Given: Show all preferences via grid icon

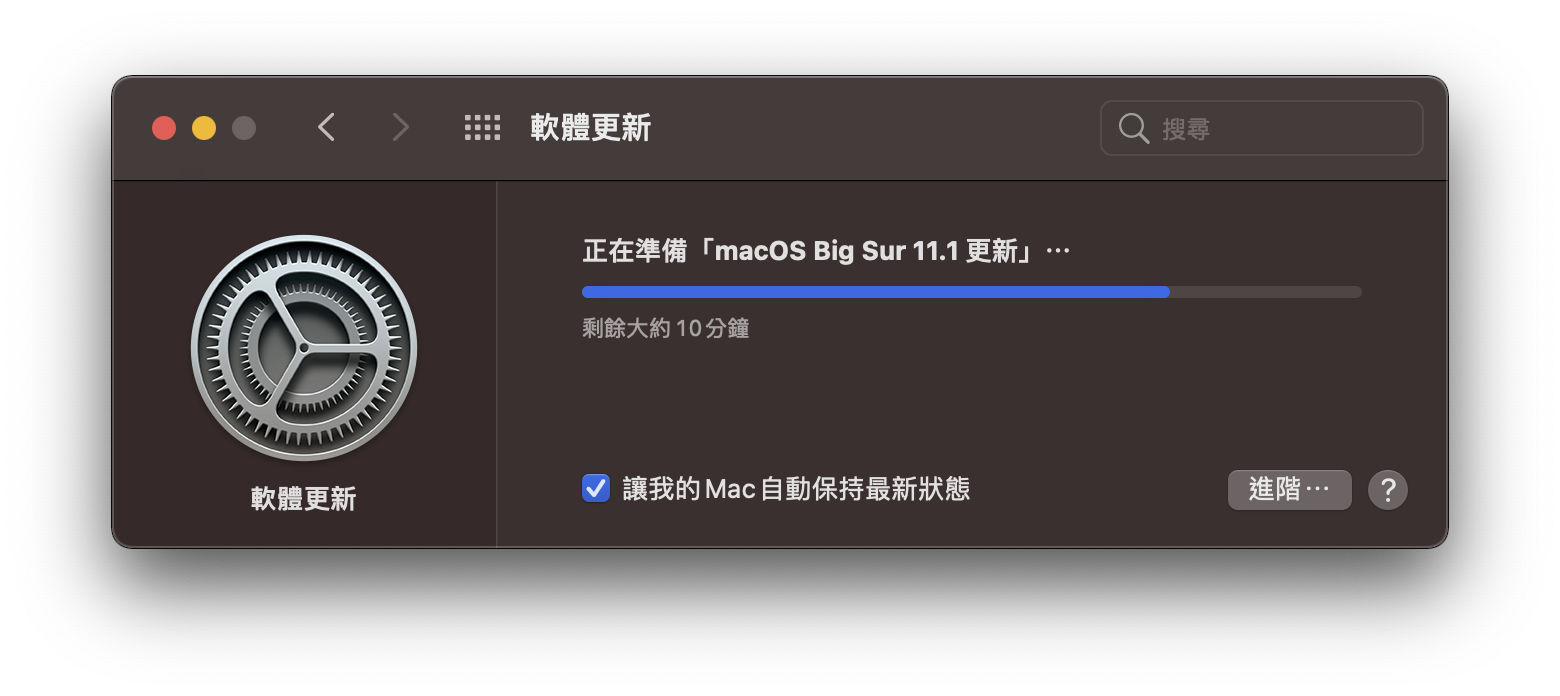Looking at the screenshot, I should (x=482, y=127).
